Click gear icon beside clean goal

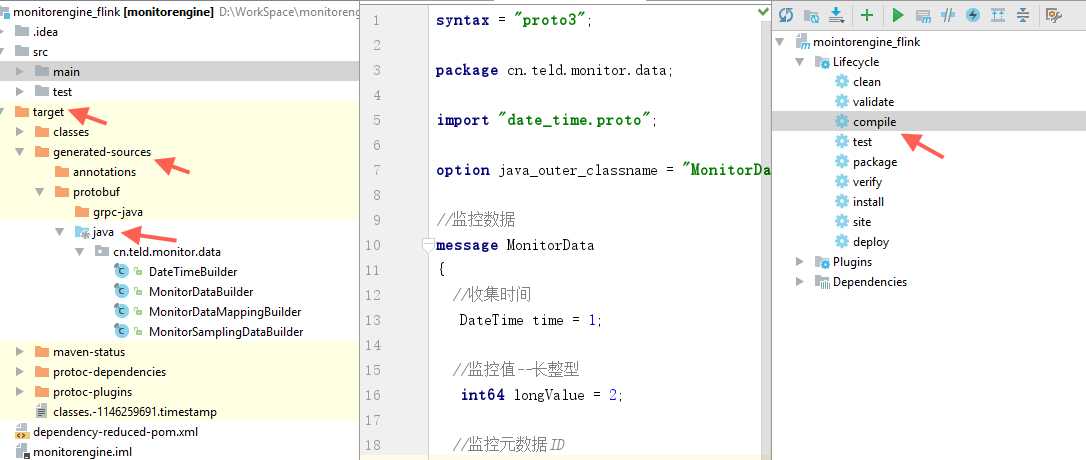[842, 81]
